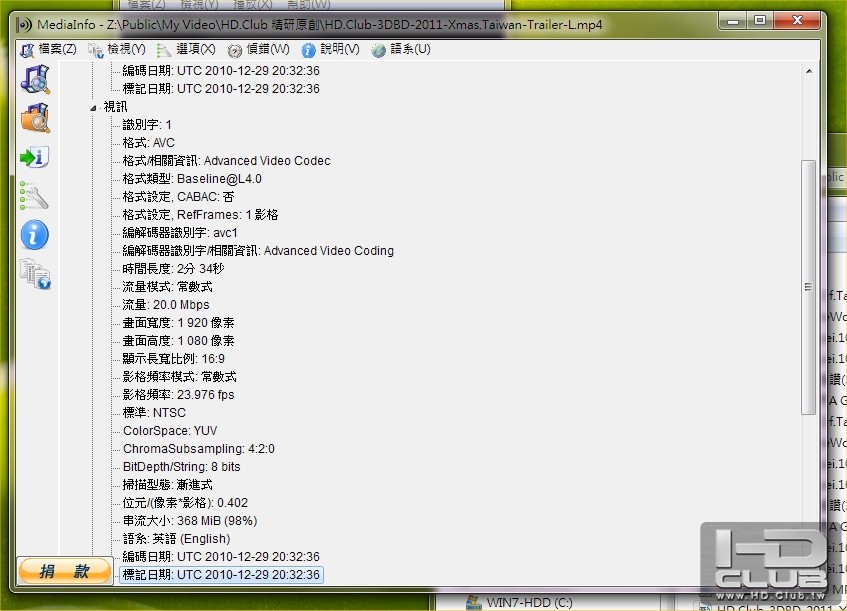
Task: Select the row 畫面高度: 1 080 像素
Action: point(178,341)
